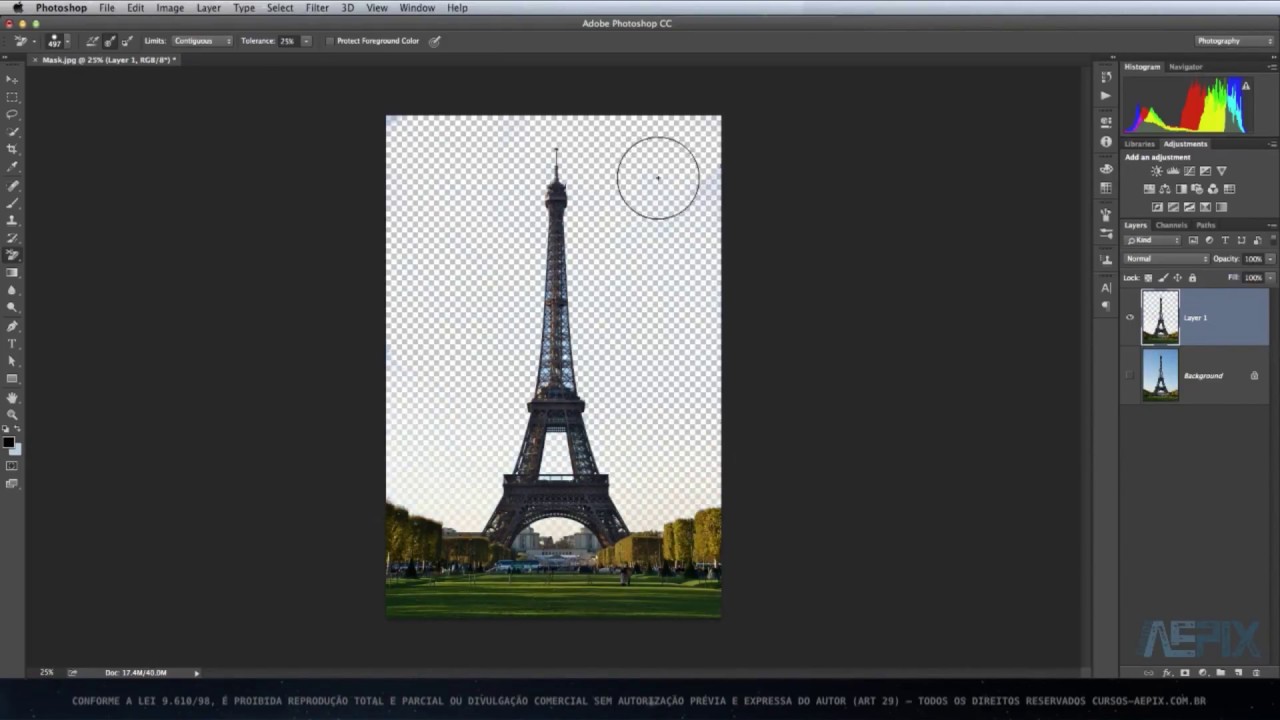Image resolution: width=1280 pixels, height=720 pixels.
Task: Select the Blur tool
Action: pyautogui.click(x=12, y=291)
